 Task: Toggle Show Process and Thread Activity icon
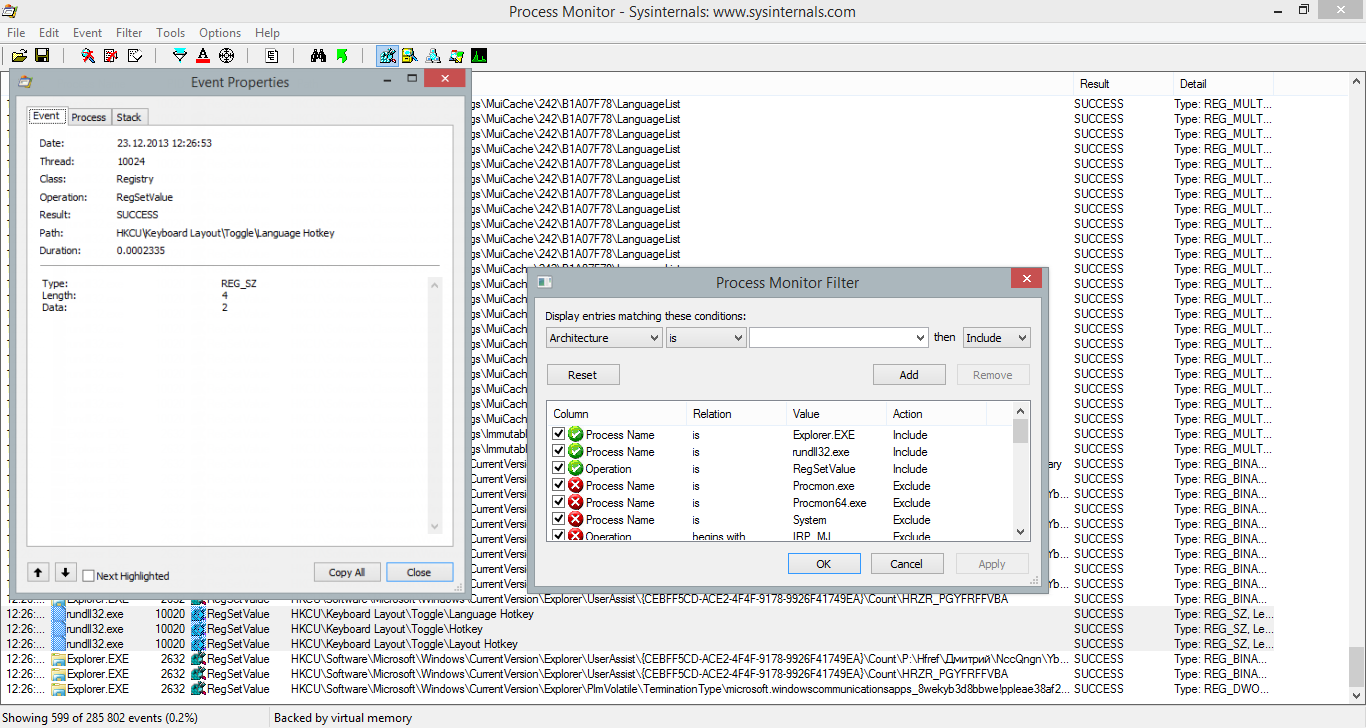tap(456, 56)
